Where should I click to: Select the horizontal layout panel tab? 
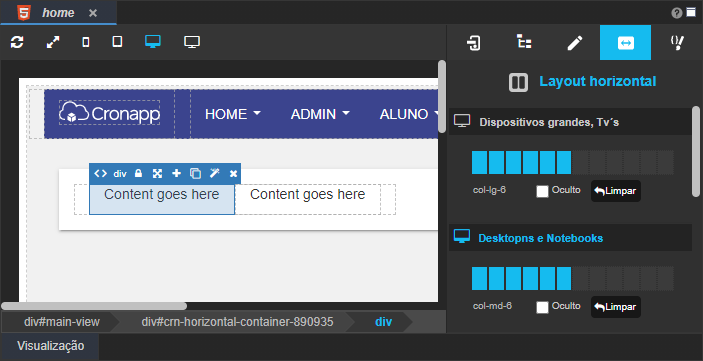[625, 43]
